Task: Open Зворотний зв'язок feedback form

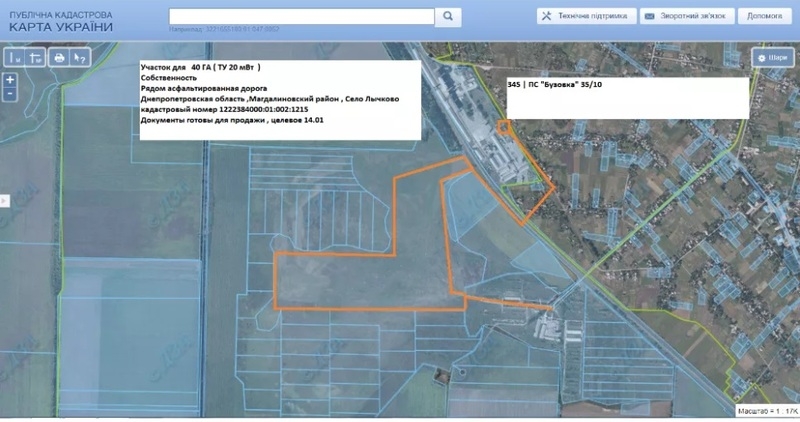Action: tap(688, 16)
